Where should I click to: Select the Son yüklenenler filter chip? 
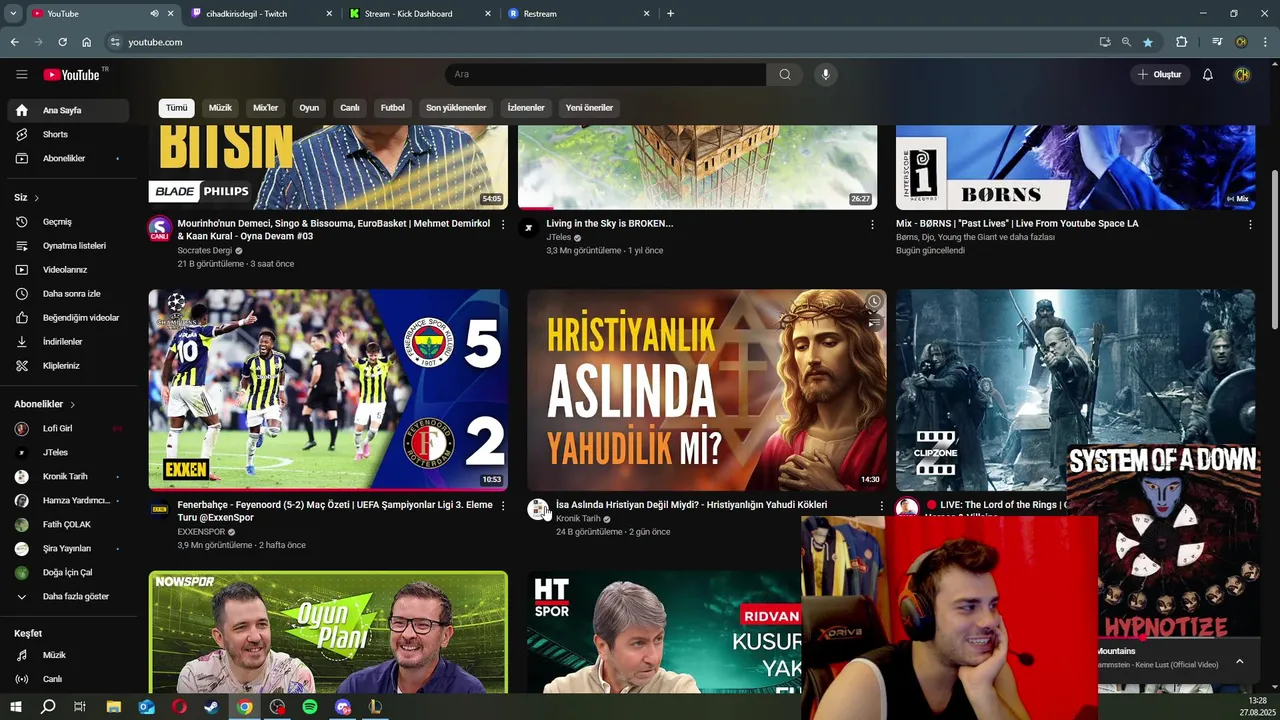pyautogui.click(x=456, y=108)
